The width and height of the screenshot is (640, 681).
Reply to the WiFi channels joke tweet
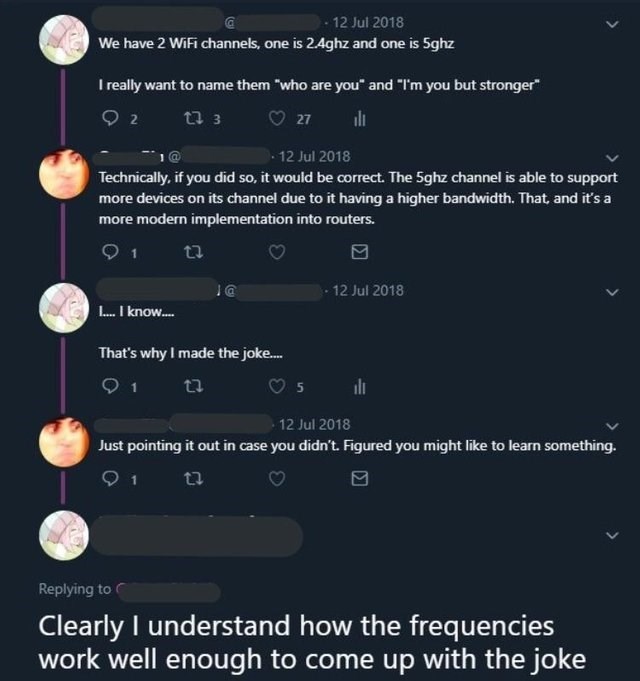pos(109,119)
